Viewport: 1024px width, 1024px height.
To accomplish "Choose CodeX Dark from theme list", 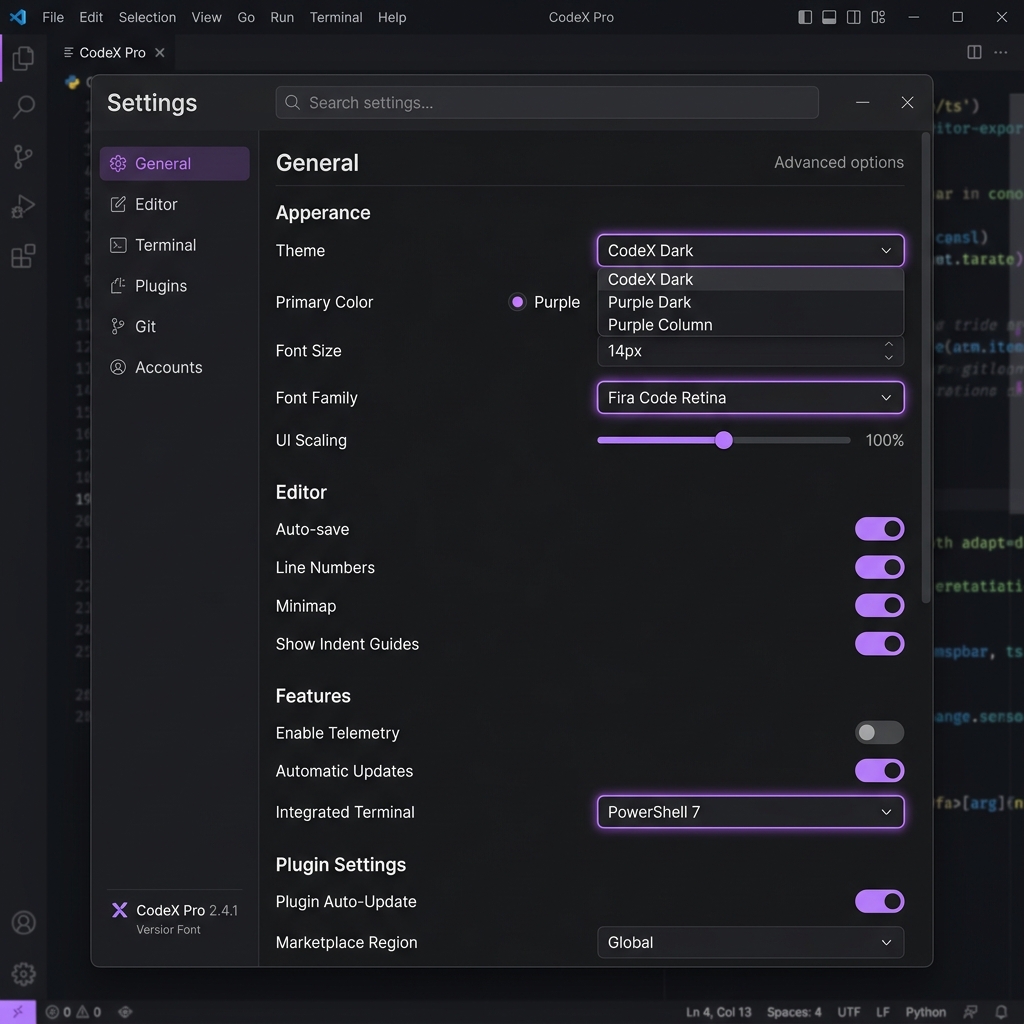I will point(750,280).
